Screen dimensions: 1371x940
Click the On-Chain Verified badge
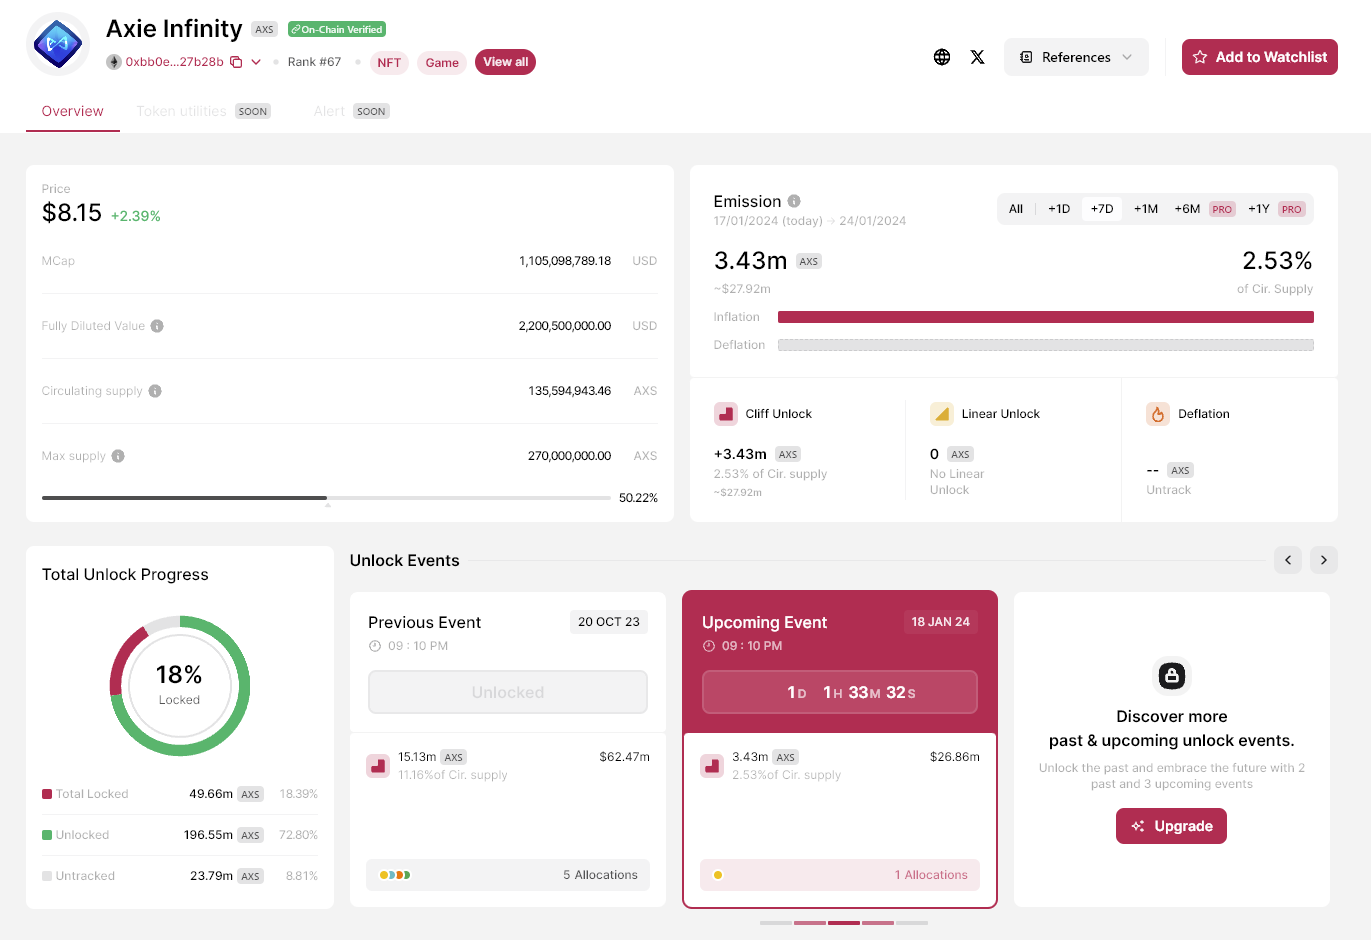[337, 29]
